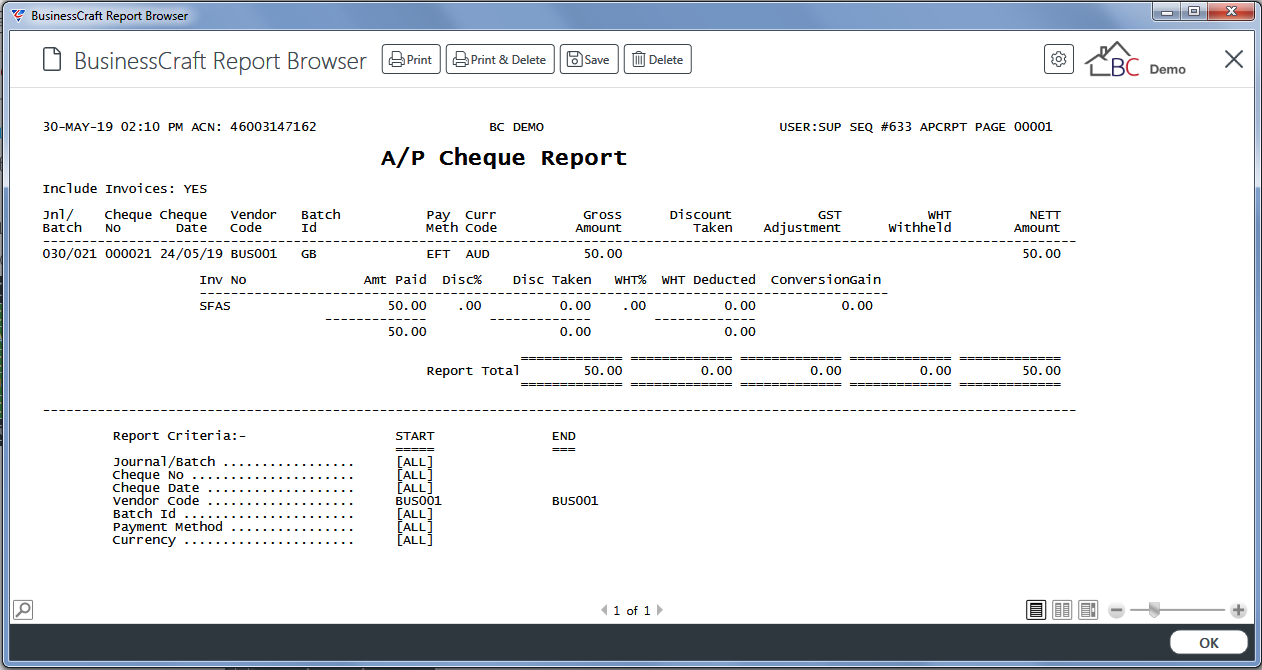The width and height of the screenshot is (1262, 670).
Task: Click the app icon in the title bar
Action: pyautogui.click(x=18, y=15)
